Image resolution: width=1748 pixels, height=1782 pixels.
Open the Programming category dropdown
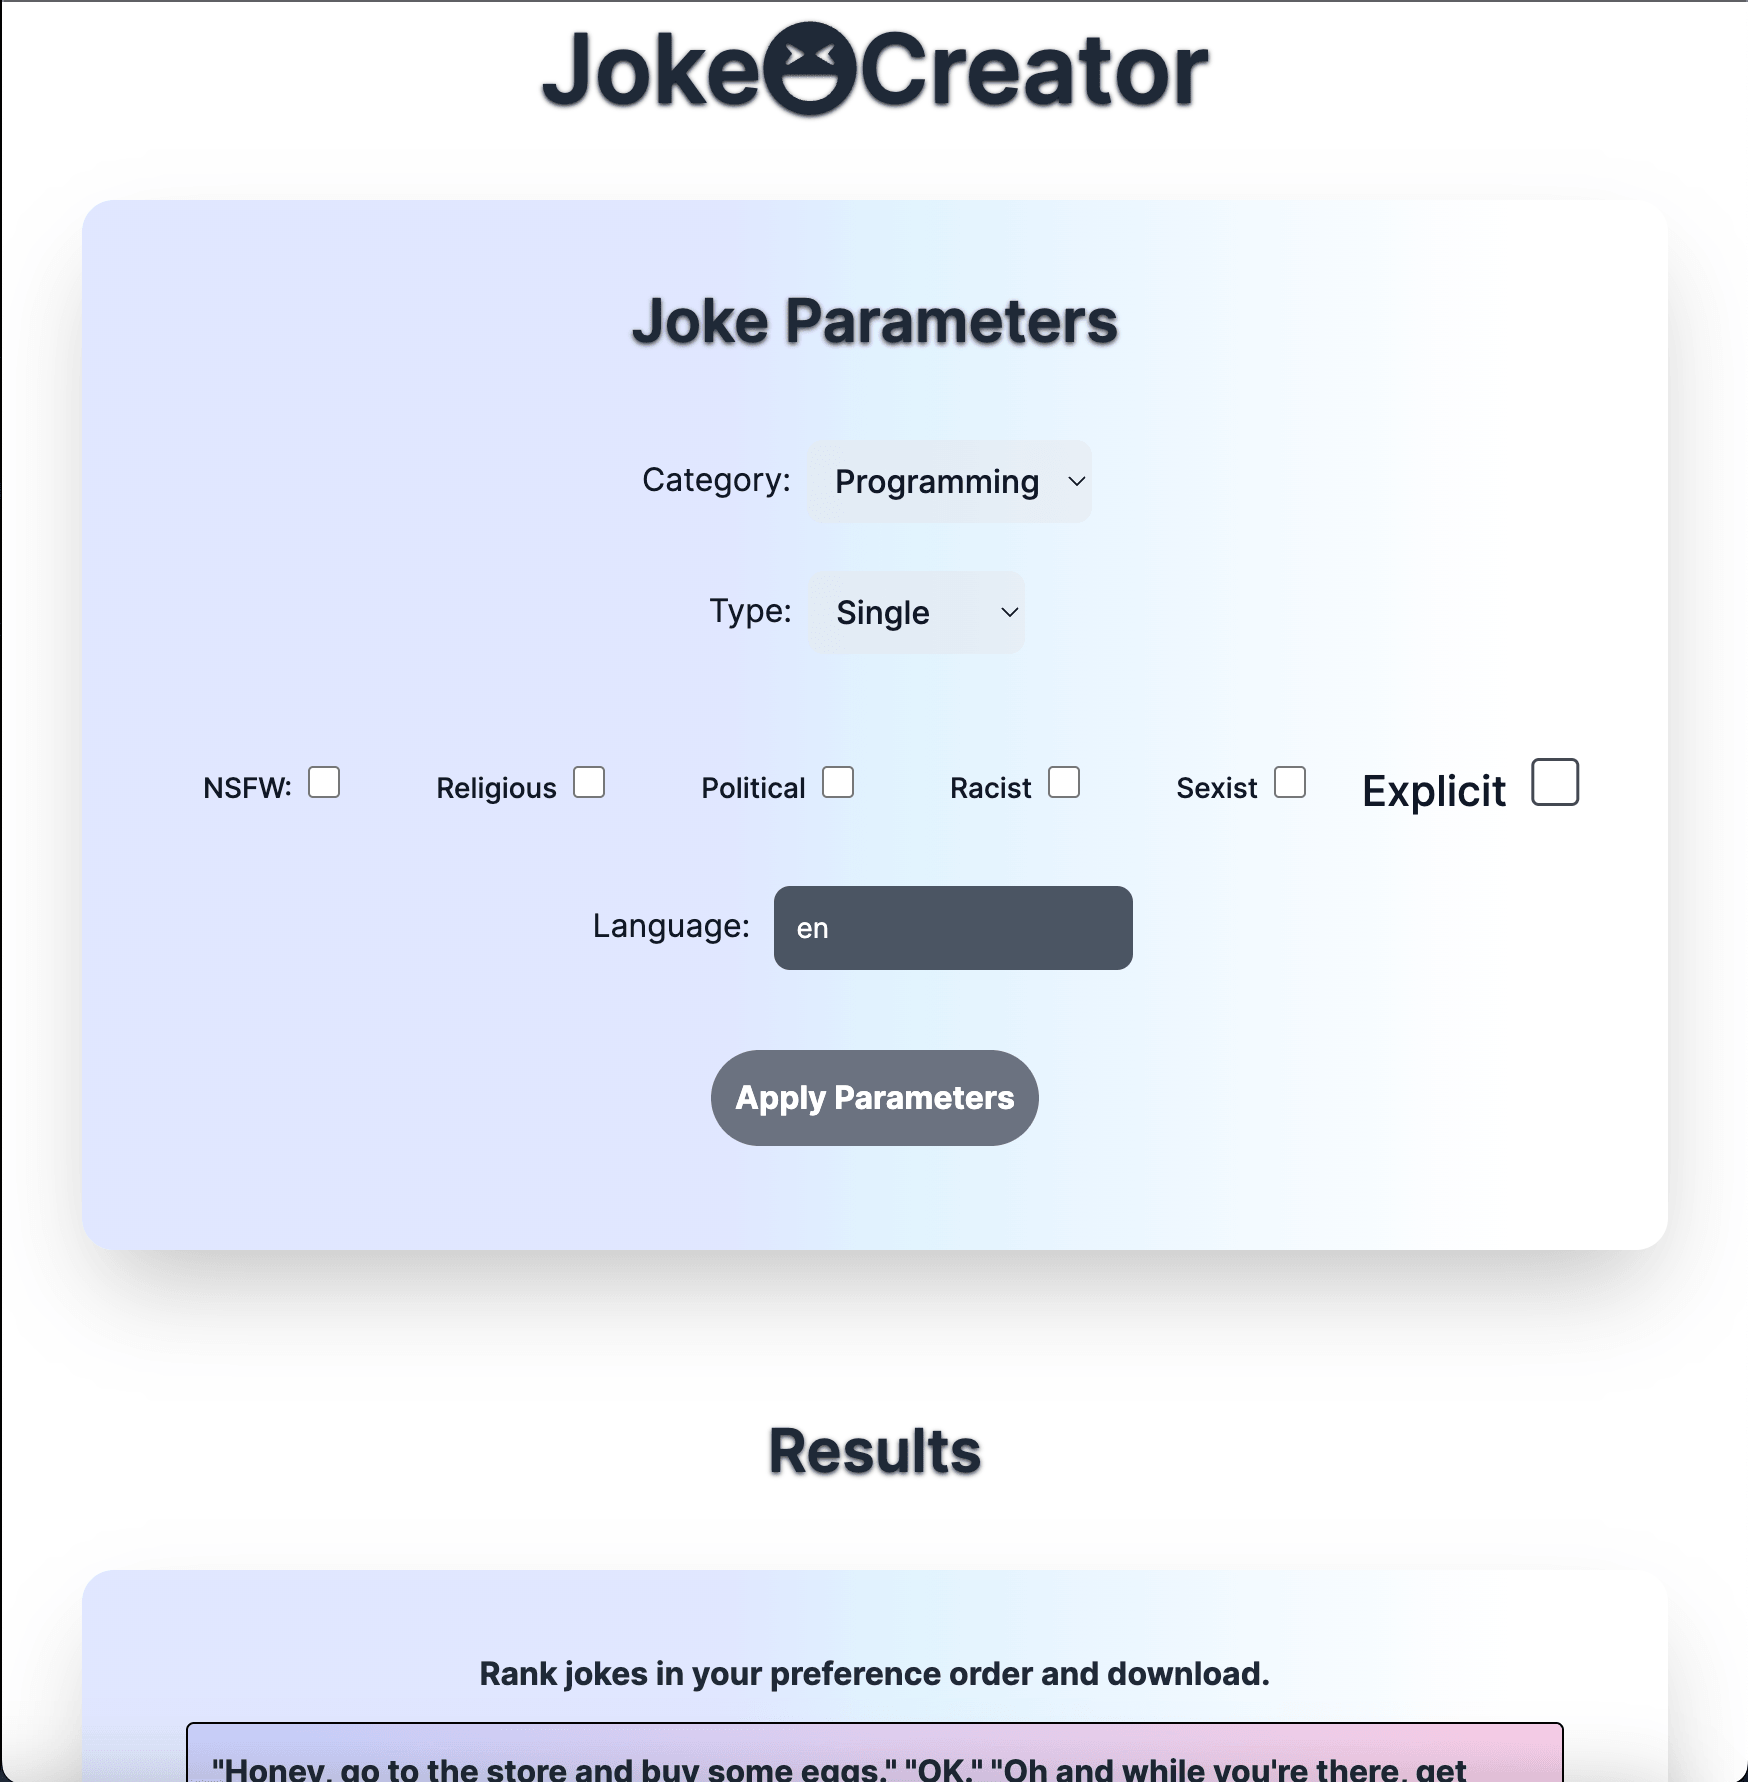[949, 481]
